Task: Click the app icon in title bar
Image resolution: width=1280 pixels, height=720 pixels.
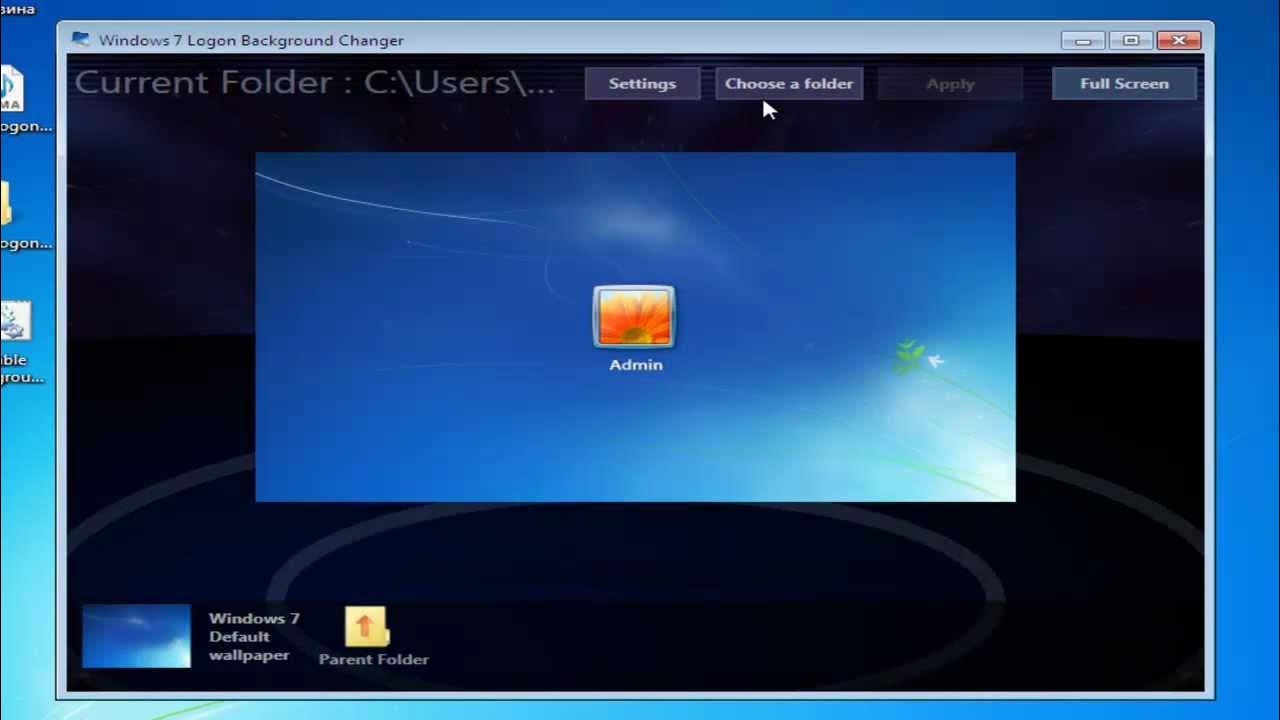Action: point(80,40)
